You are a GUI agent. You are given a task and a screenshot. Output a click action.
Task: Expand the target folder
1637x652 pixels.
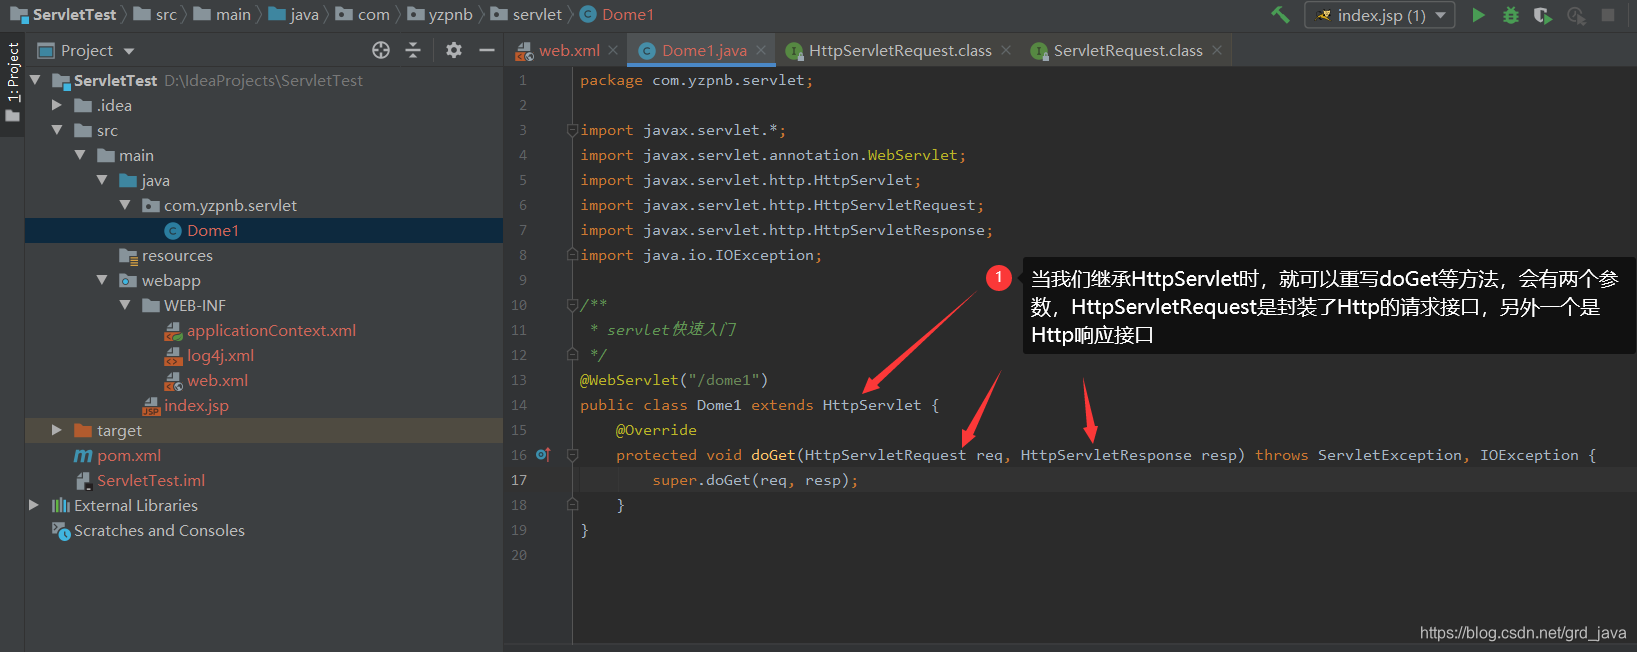click(x=57, y=430)
